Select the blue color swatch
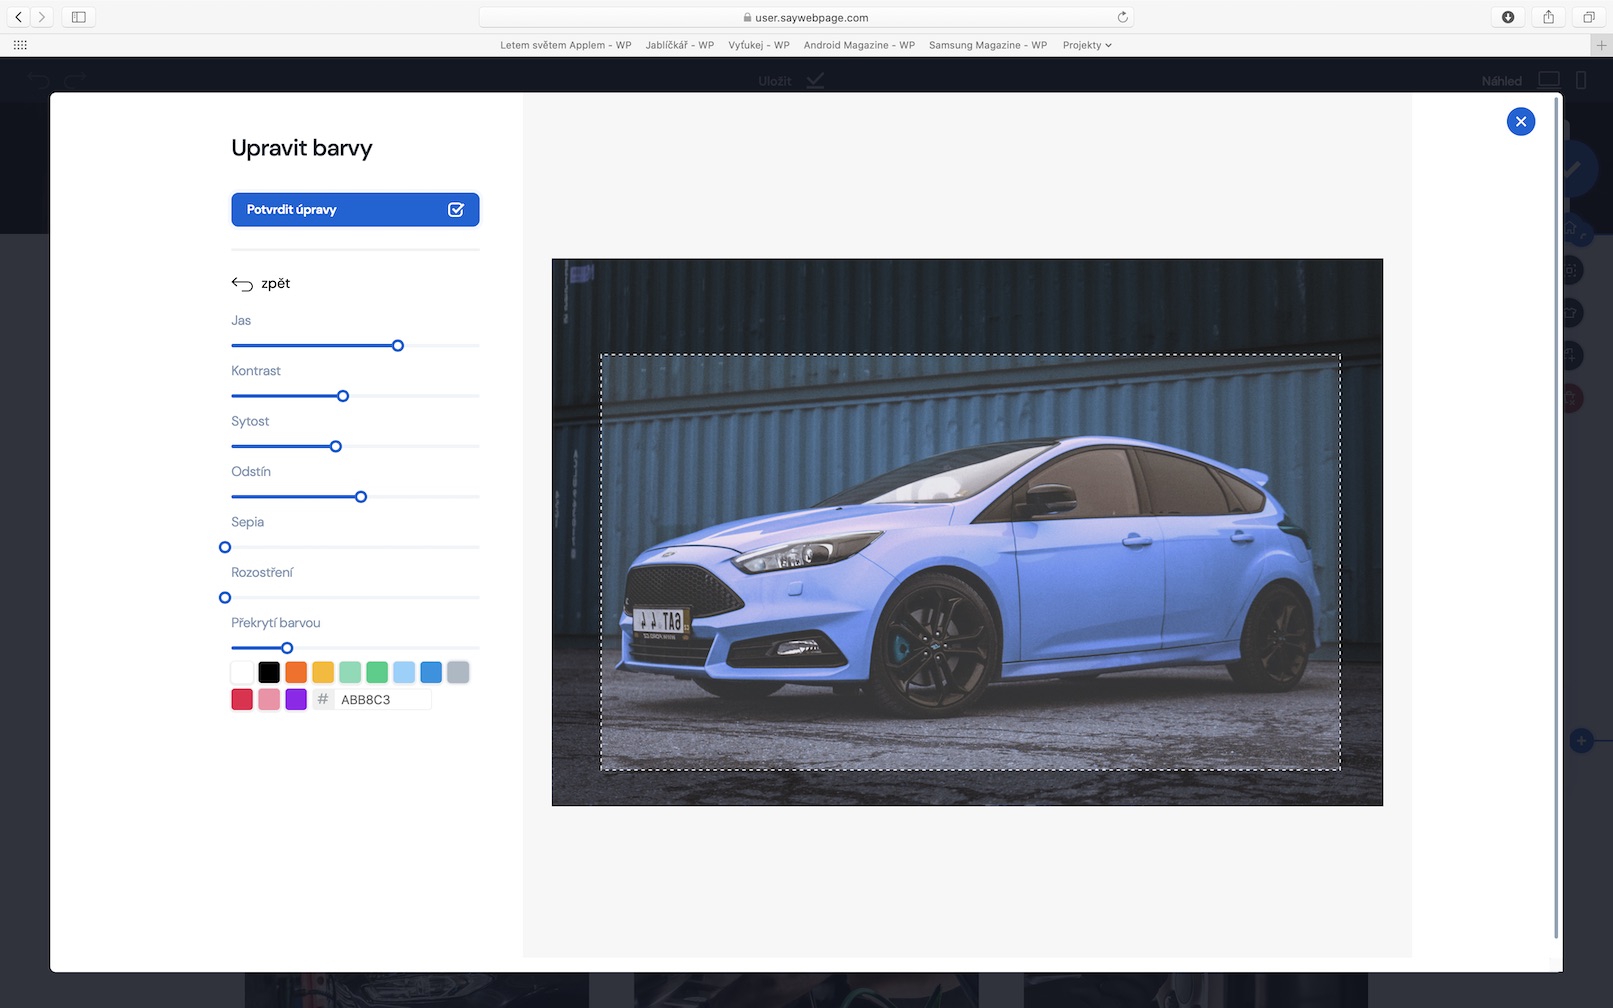 [x=431, y=672]
